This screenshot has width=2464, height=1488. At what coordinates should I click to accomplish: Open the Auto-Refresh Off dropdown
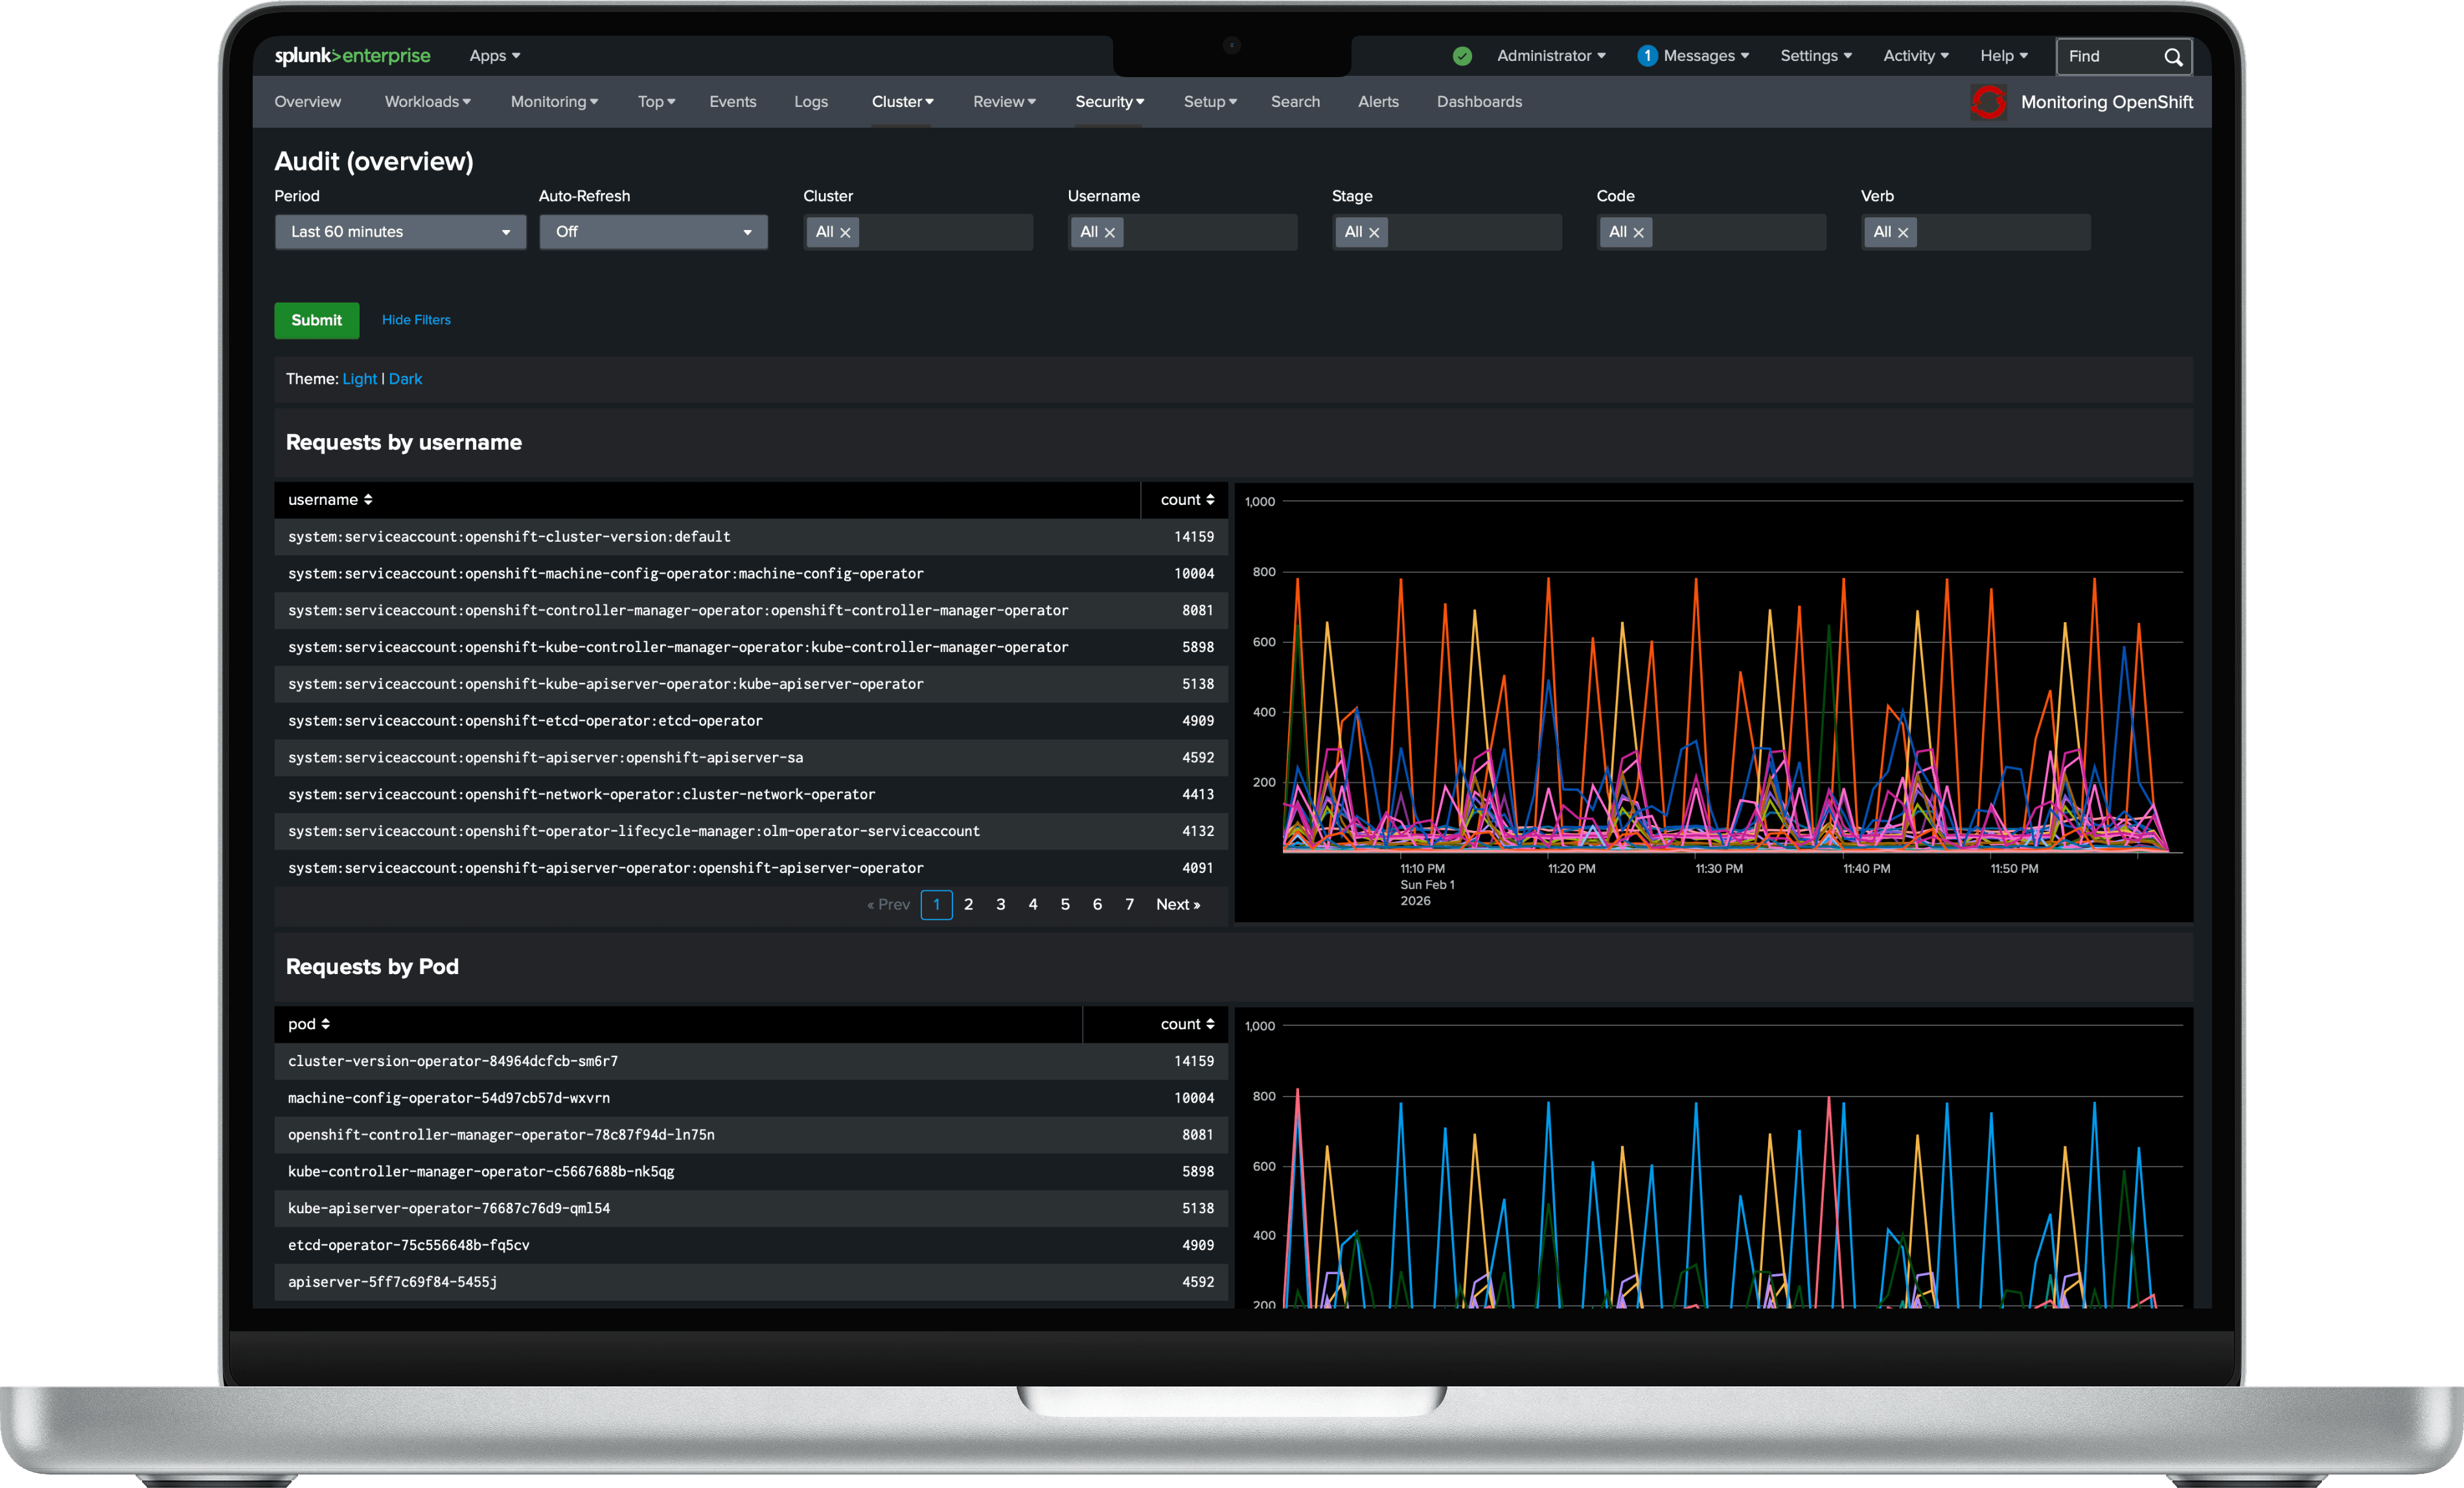(x=653, y=232)
